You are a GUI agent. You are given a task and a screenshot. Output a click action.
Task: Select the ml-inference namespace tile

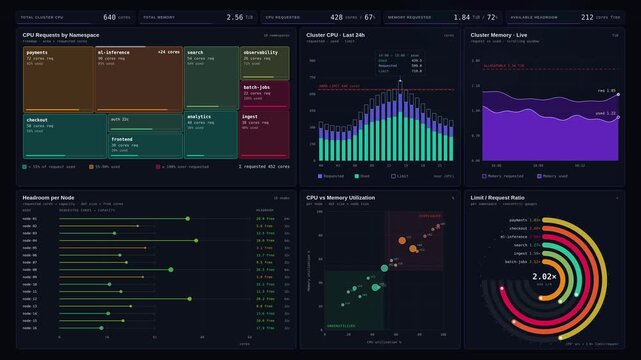coord(139,79)
